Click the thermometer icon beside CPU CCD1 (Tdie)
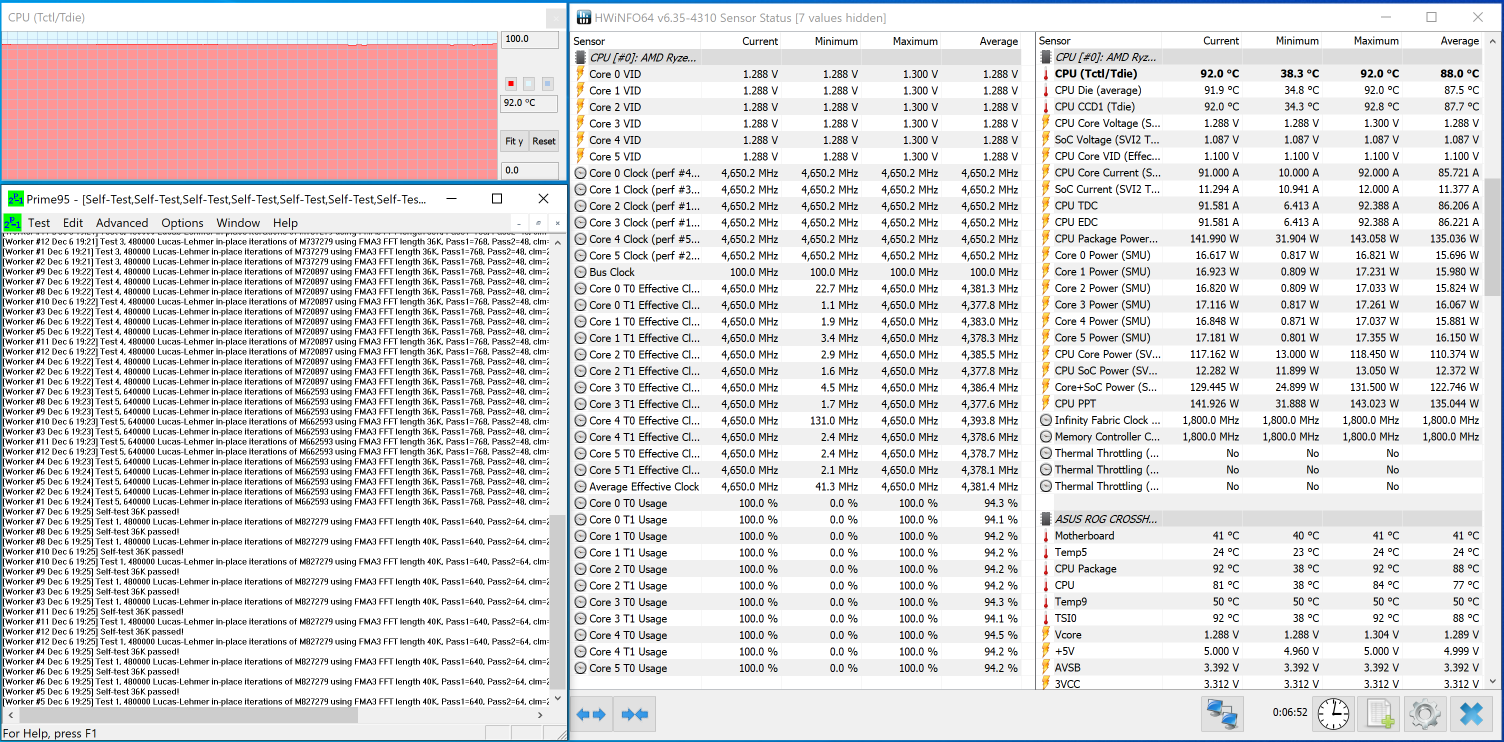1504x742 pixels. (1046, 107)
